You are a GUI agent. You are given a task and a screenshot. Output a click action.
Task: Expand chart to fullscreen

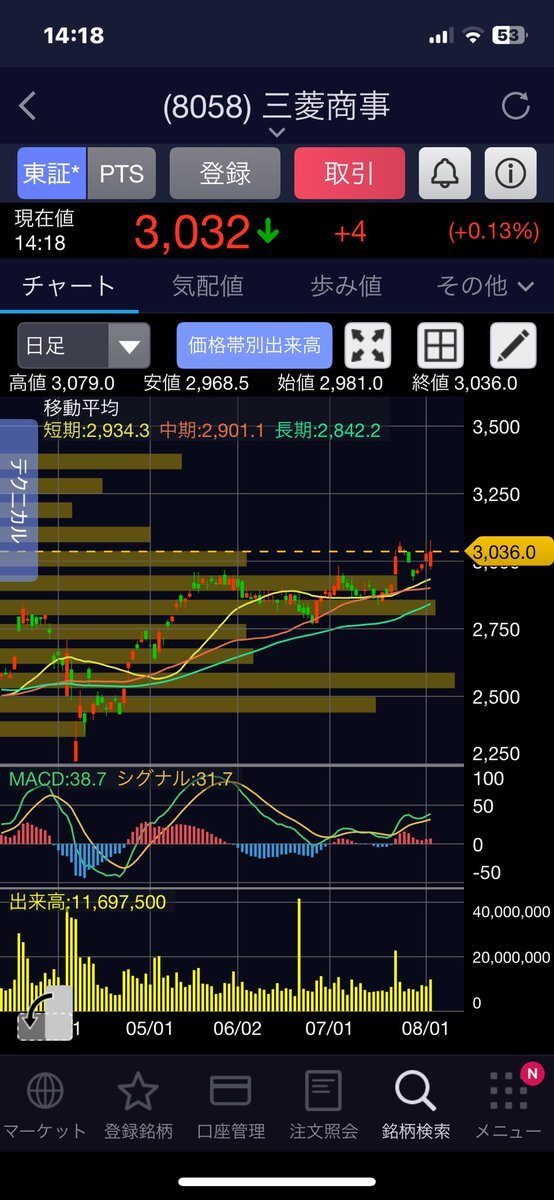(x=368, y=346)
